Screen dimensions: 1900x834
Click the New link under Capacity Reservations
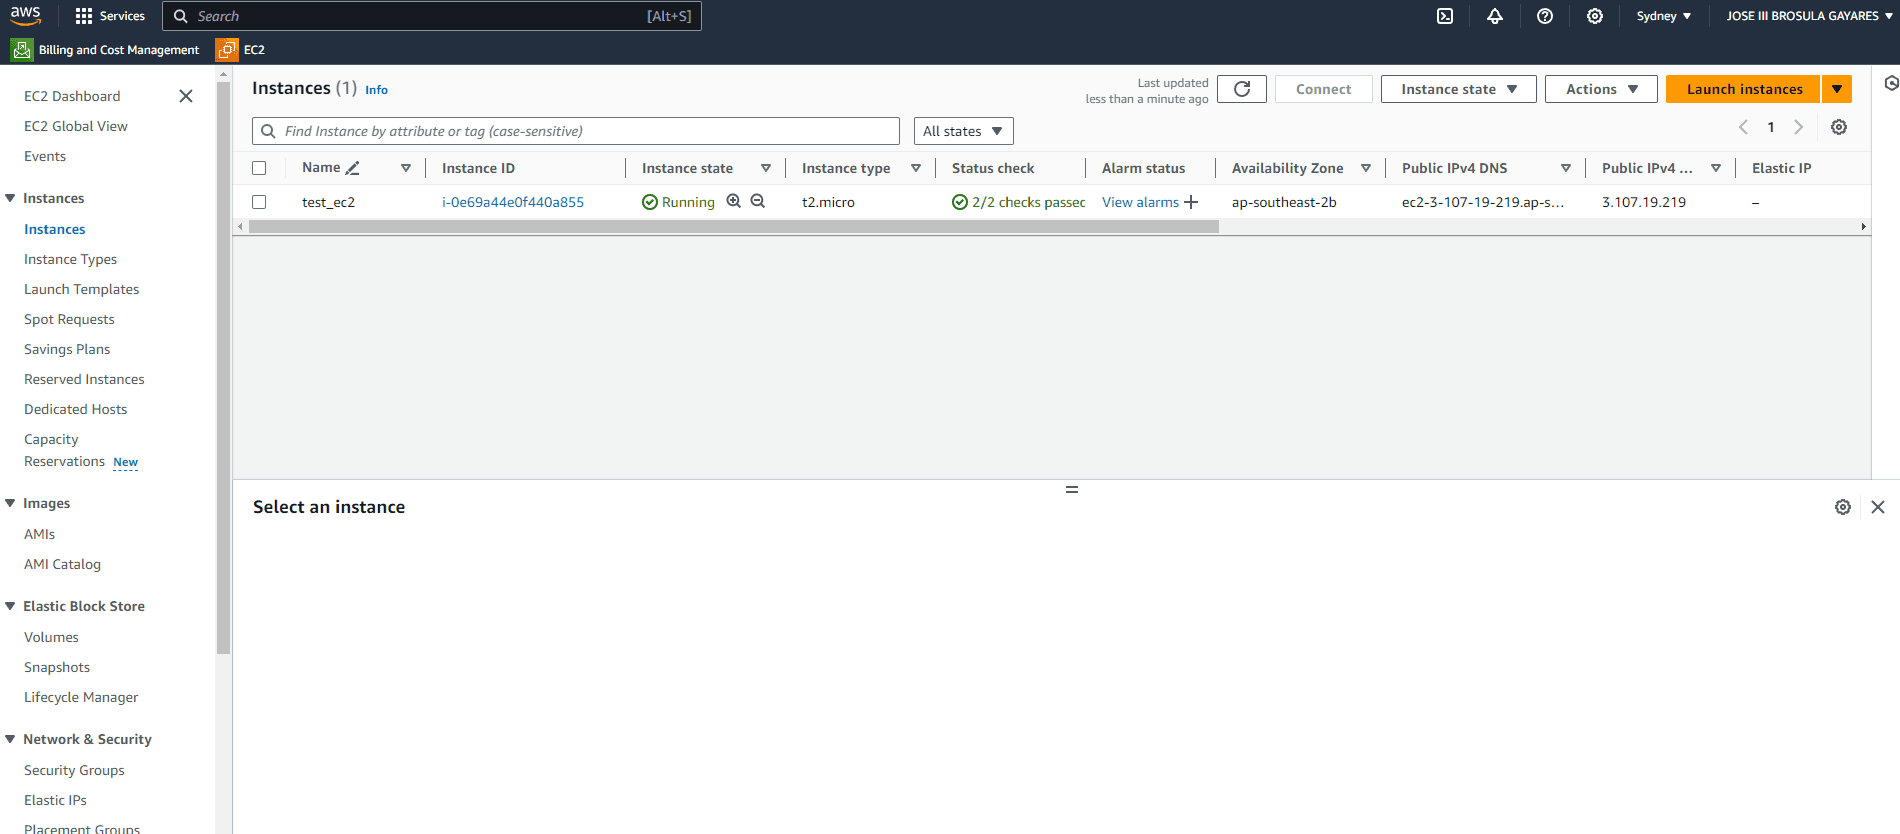pos(126,462)
